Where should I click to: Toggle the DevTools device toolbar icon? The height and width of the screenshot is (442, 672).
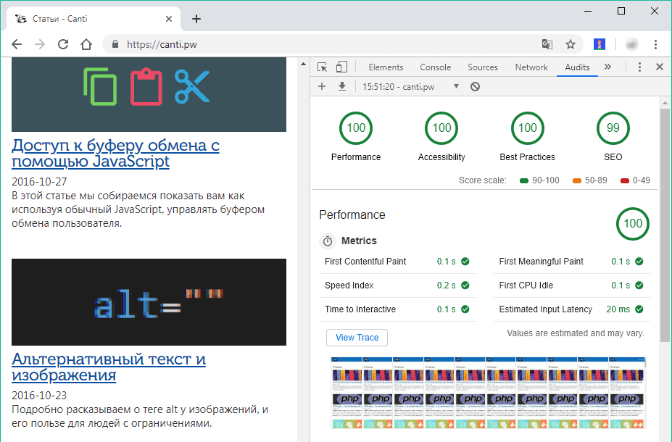pyautogui.click(x=341, y=67)
